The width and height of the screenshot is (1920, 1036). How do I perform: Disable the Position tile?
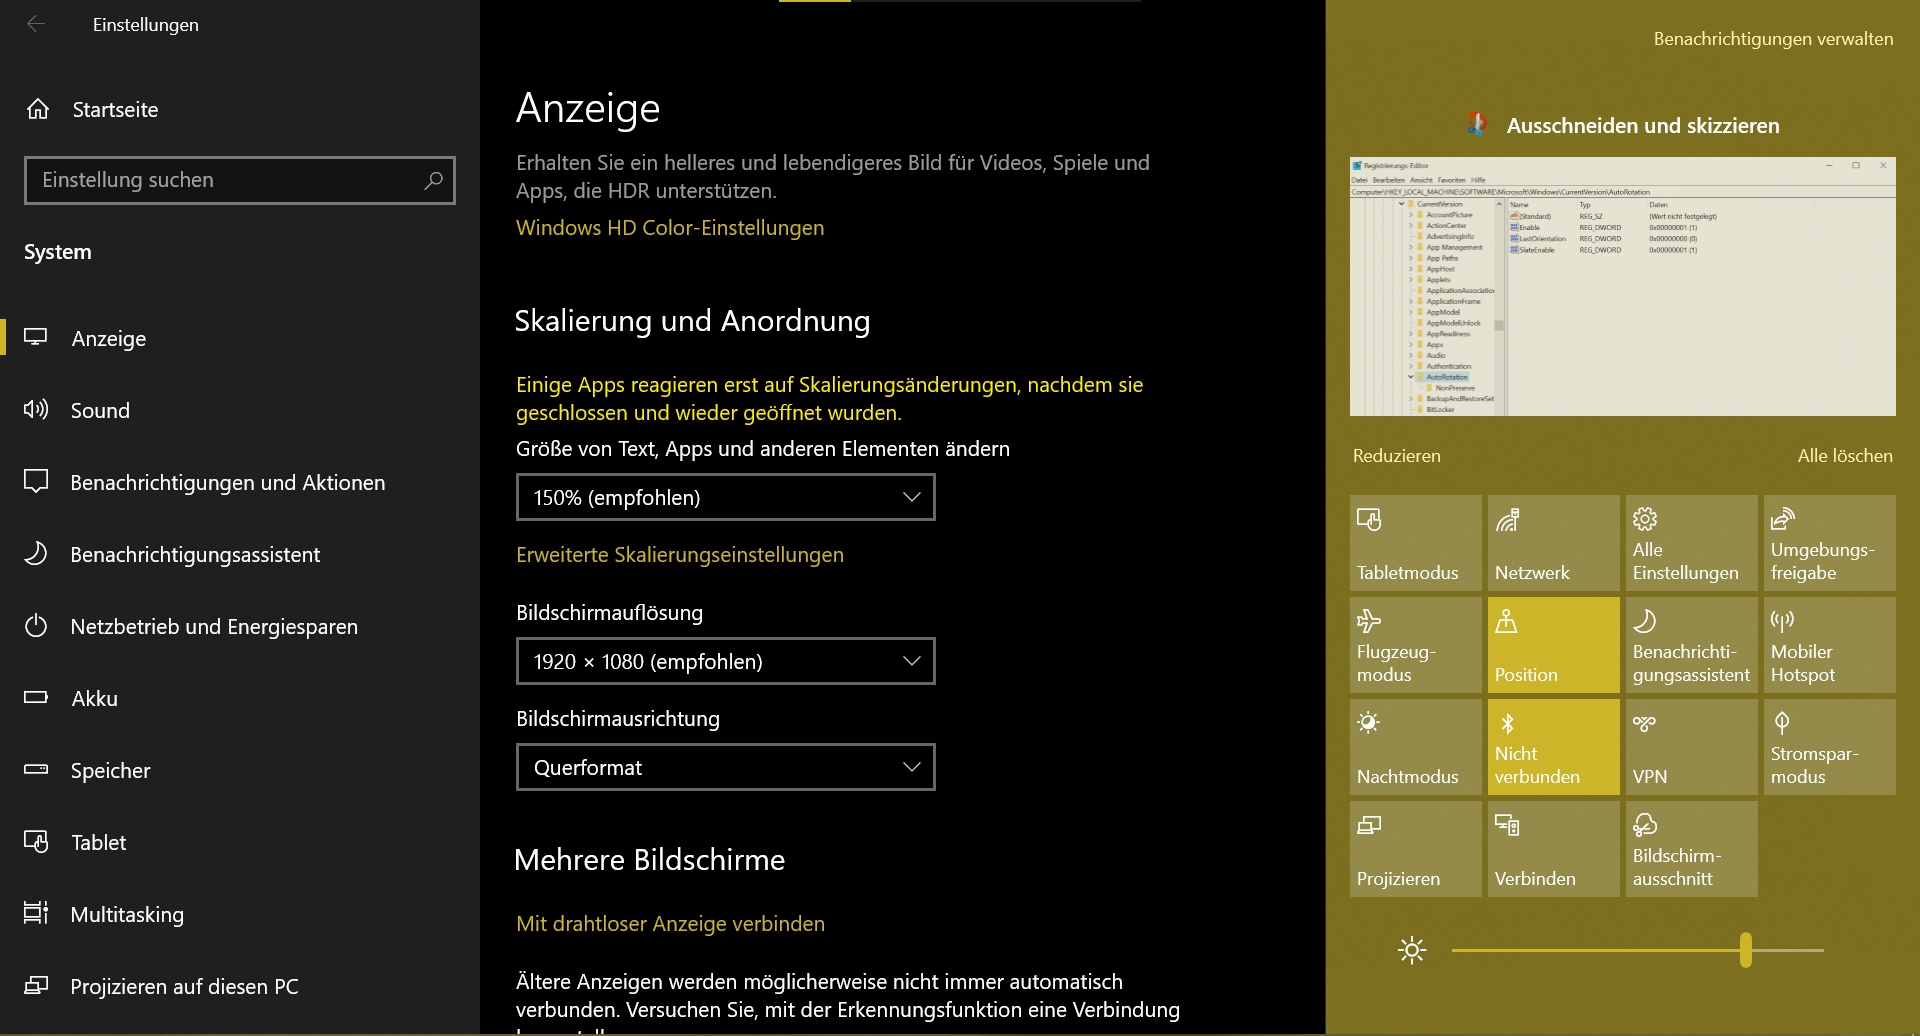coord(1554,645)
